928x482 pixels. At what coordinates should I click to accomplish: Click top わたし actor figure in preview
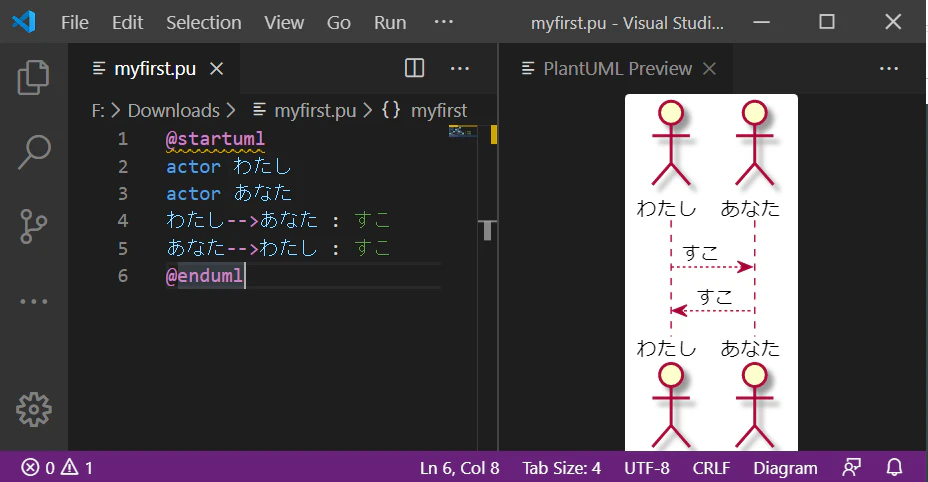click(671, 143)
